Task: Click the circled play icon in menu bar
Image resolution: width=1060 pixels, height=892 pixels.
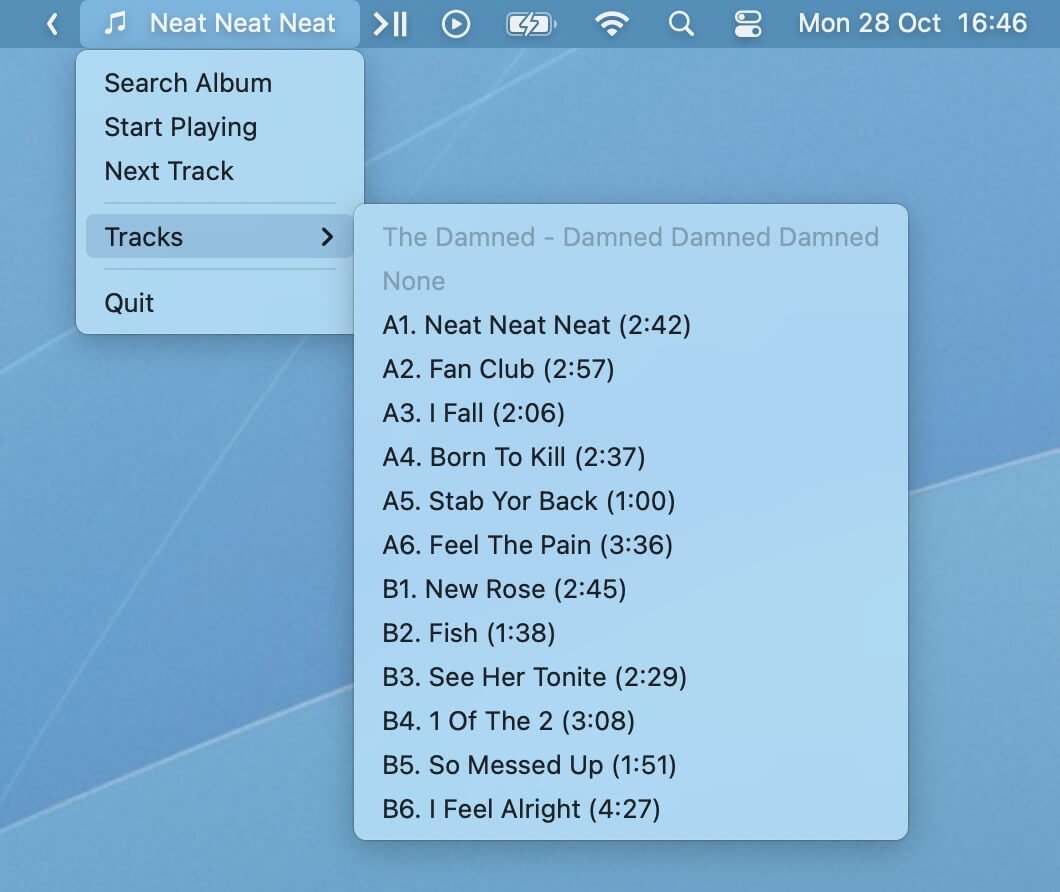Action: click(456, 24)
